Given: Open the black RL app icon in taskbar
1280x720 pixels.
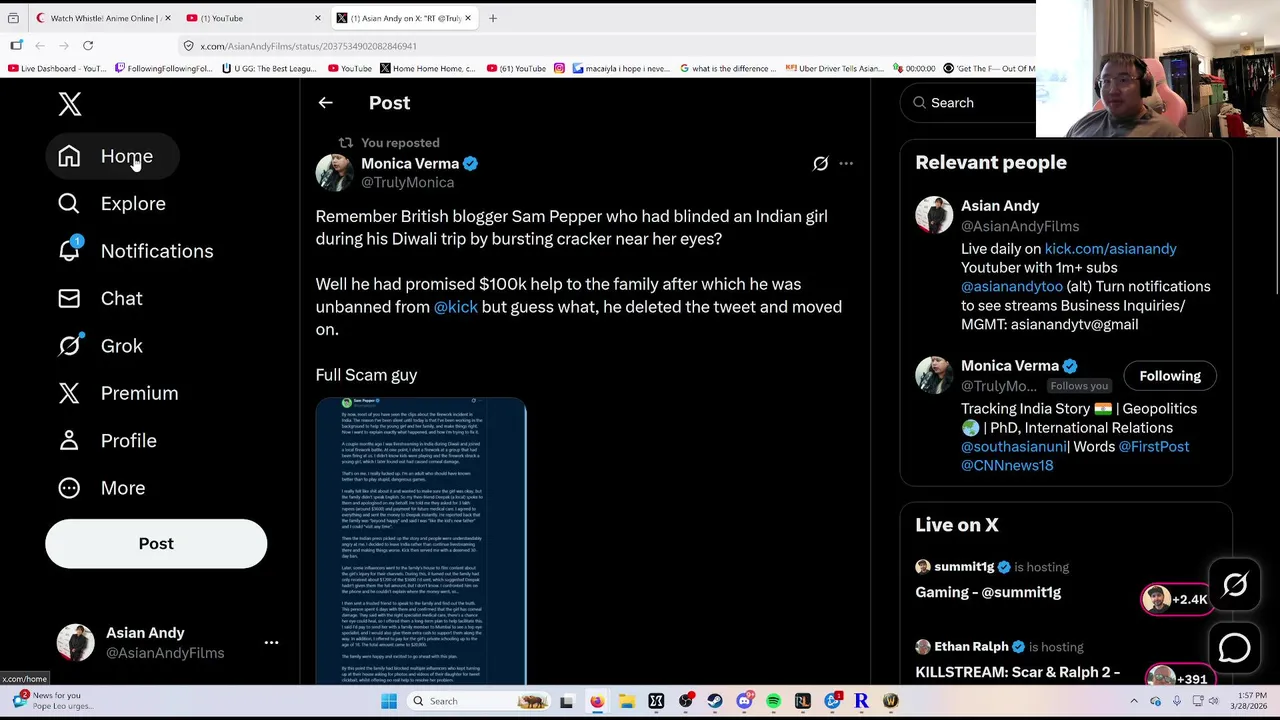Looking at the screenshot, I should click(802, 701).
